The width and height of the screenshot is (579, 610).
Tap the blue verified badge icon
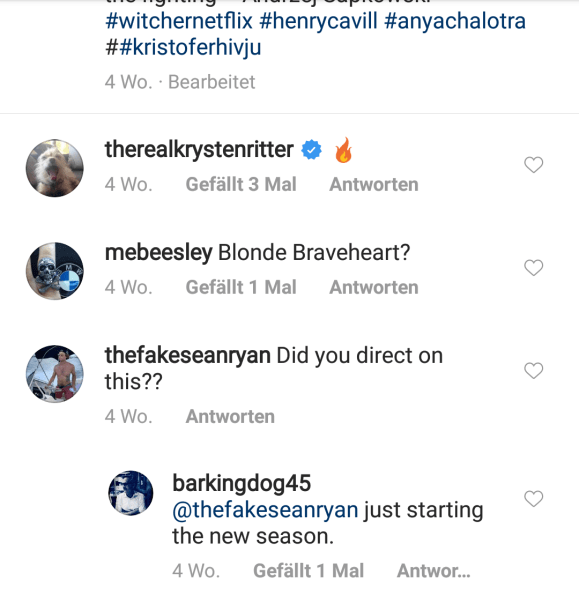coord(311,150)
